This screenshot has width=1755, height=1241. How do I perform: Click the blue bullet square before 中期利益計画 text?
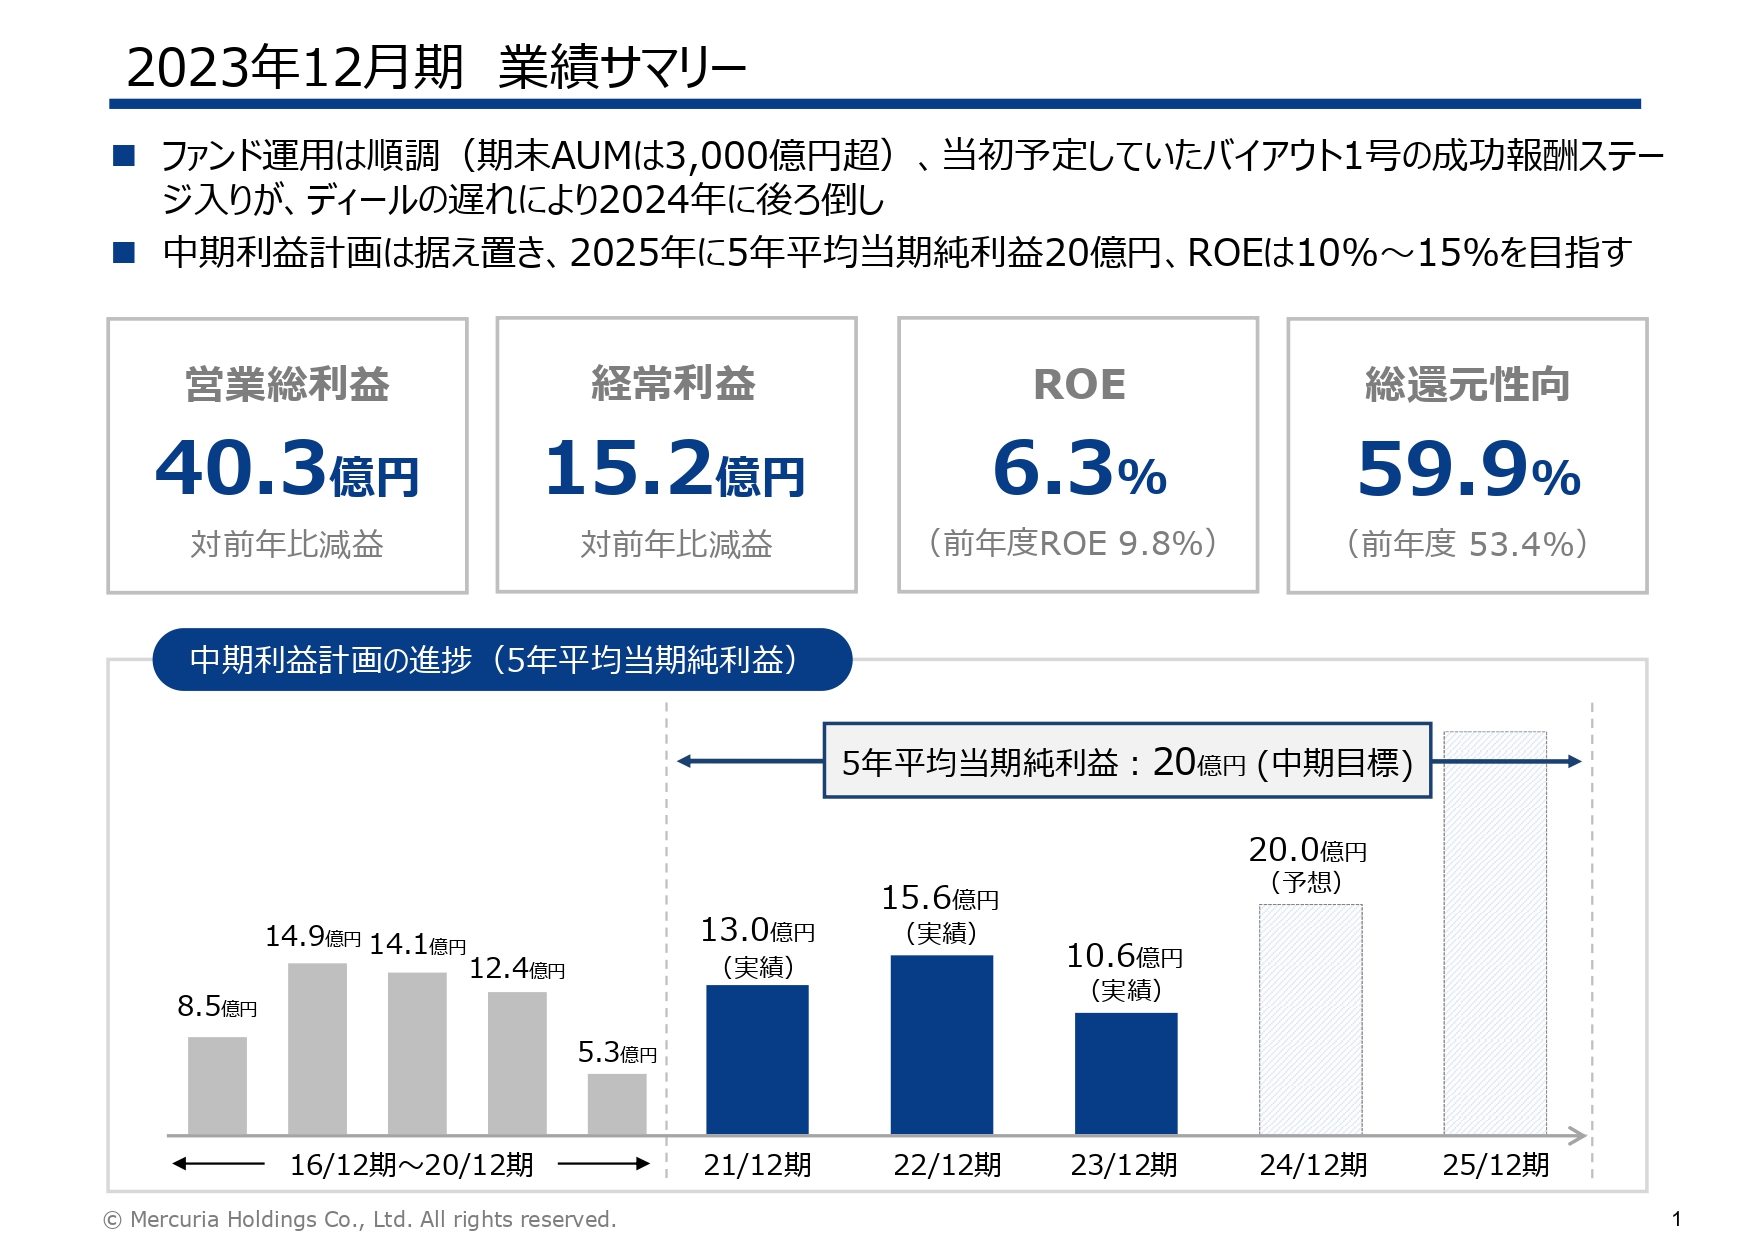(124, 252)
